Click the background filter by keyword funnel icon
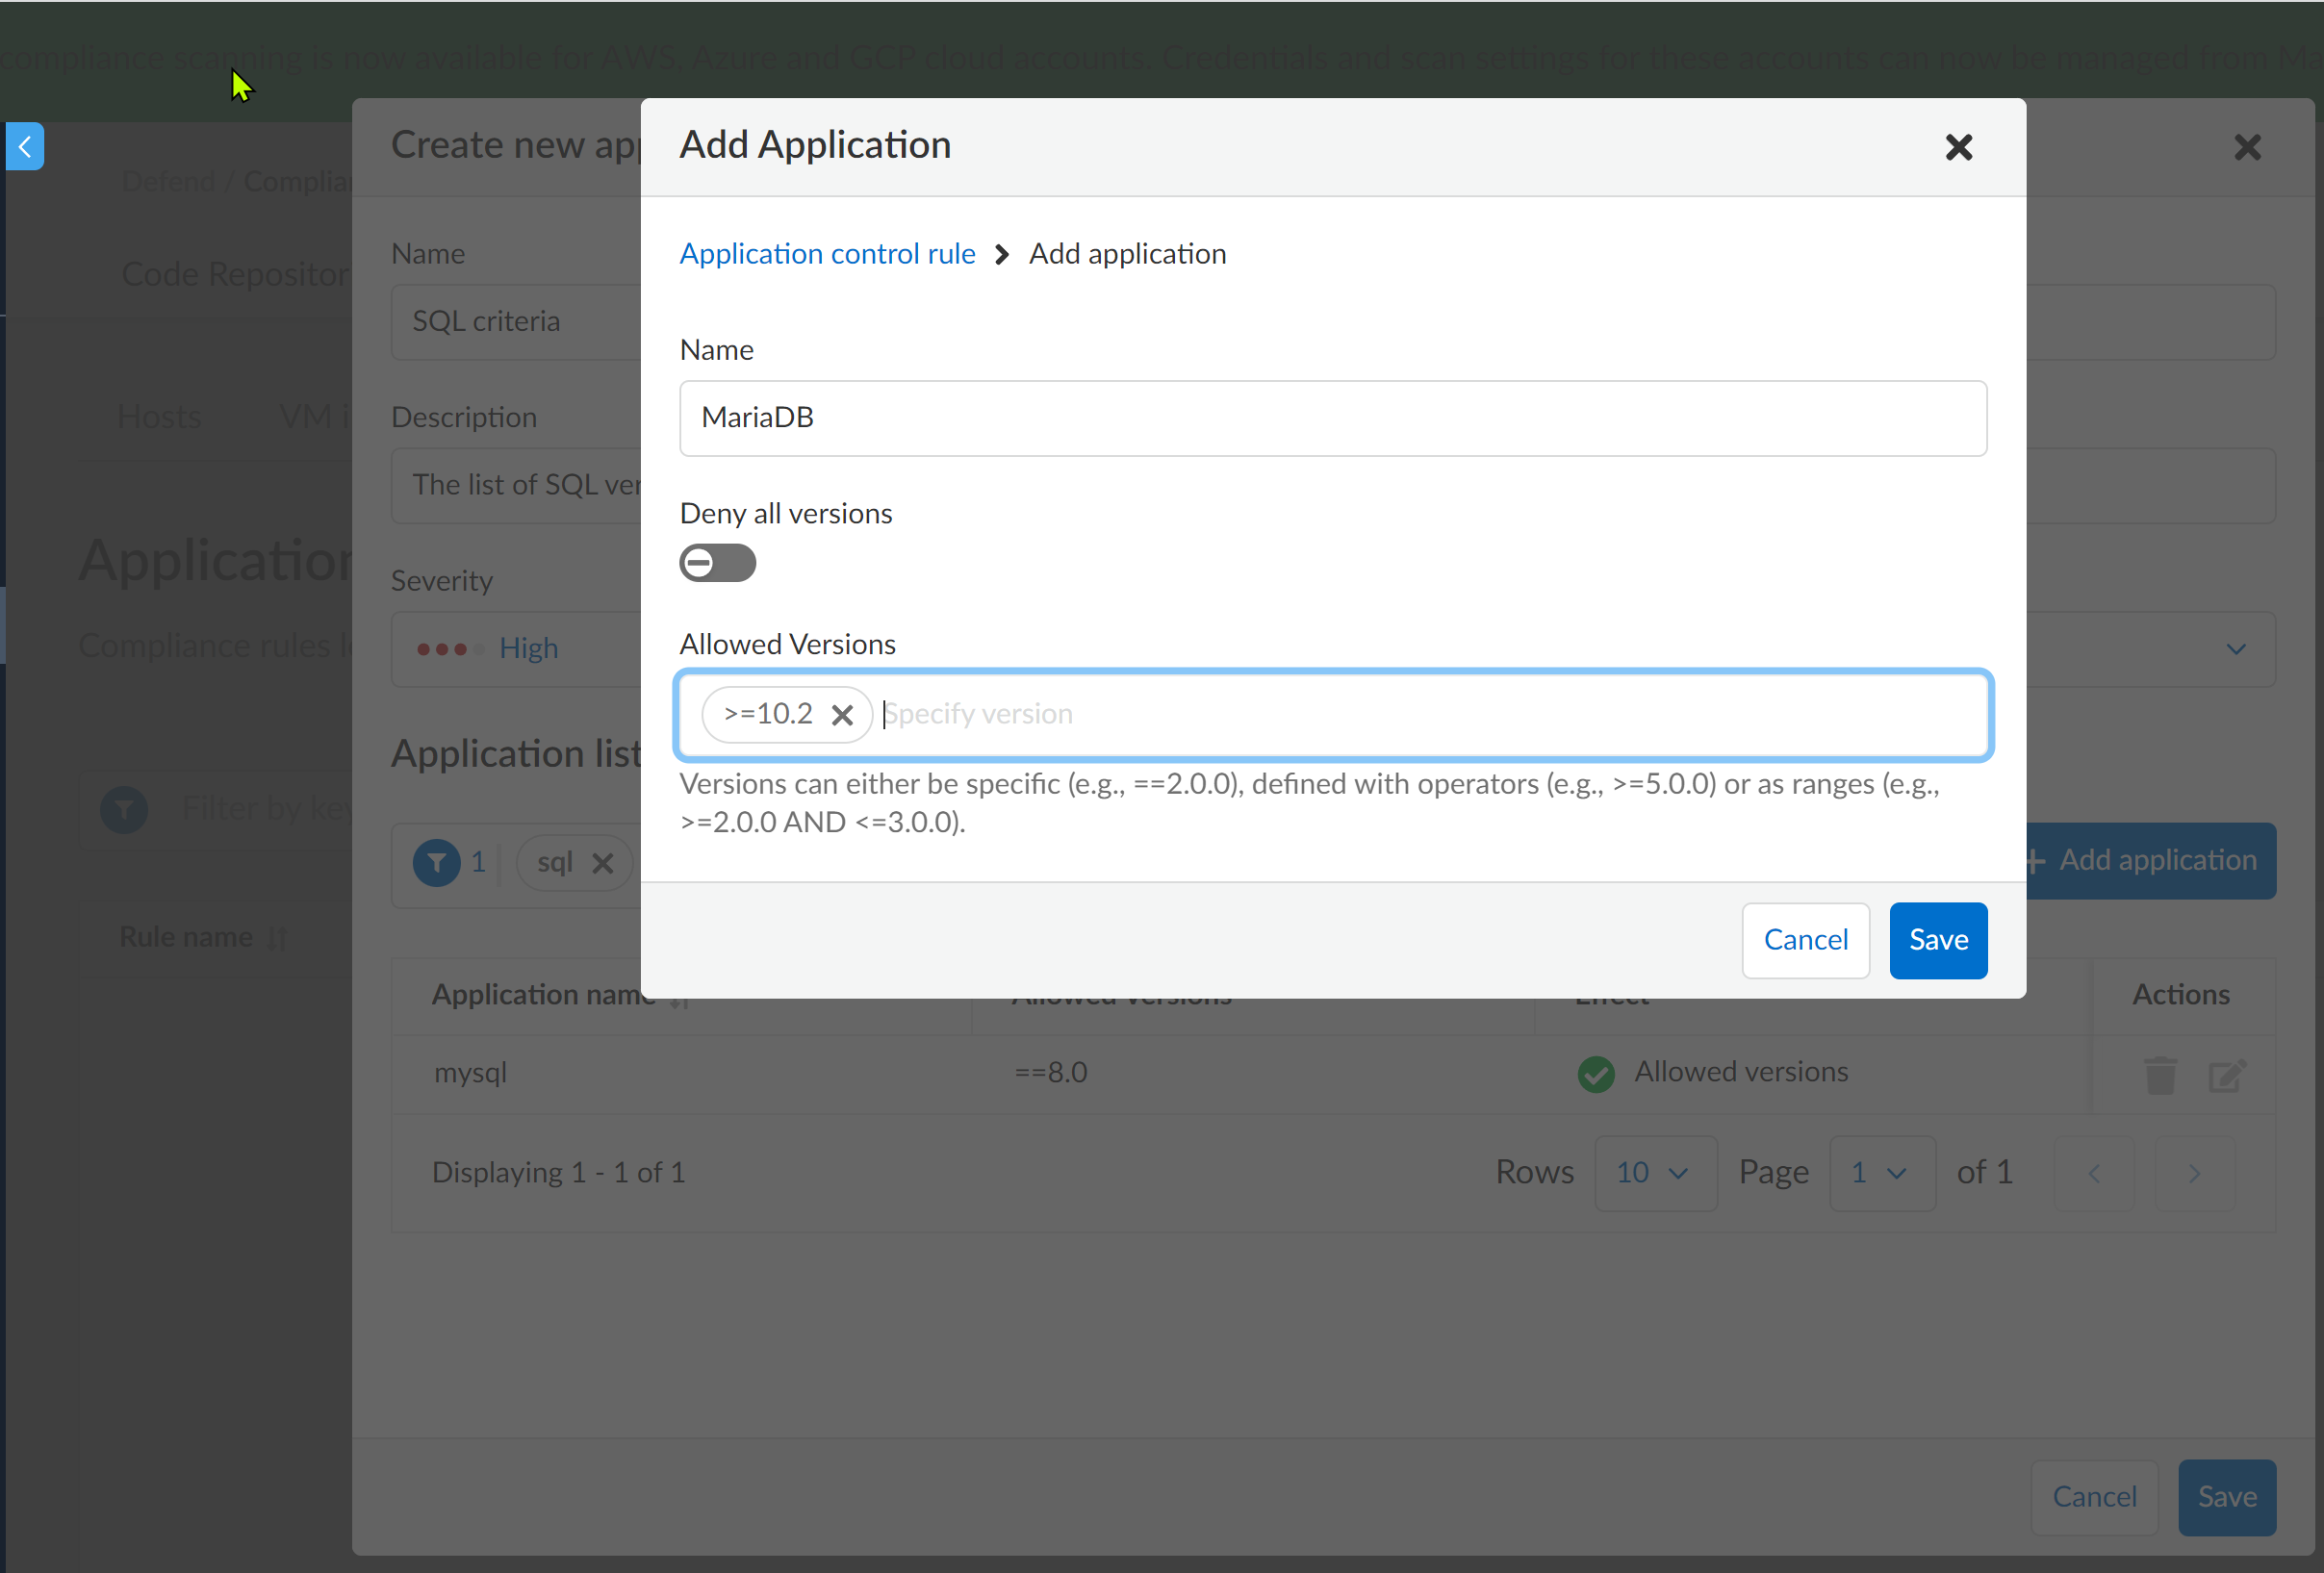Screen dimensions: 2324x1573 coord(125,808)
